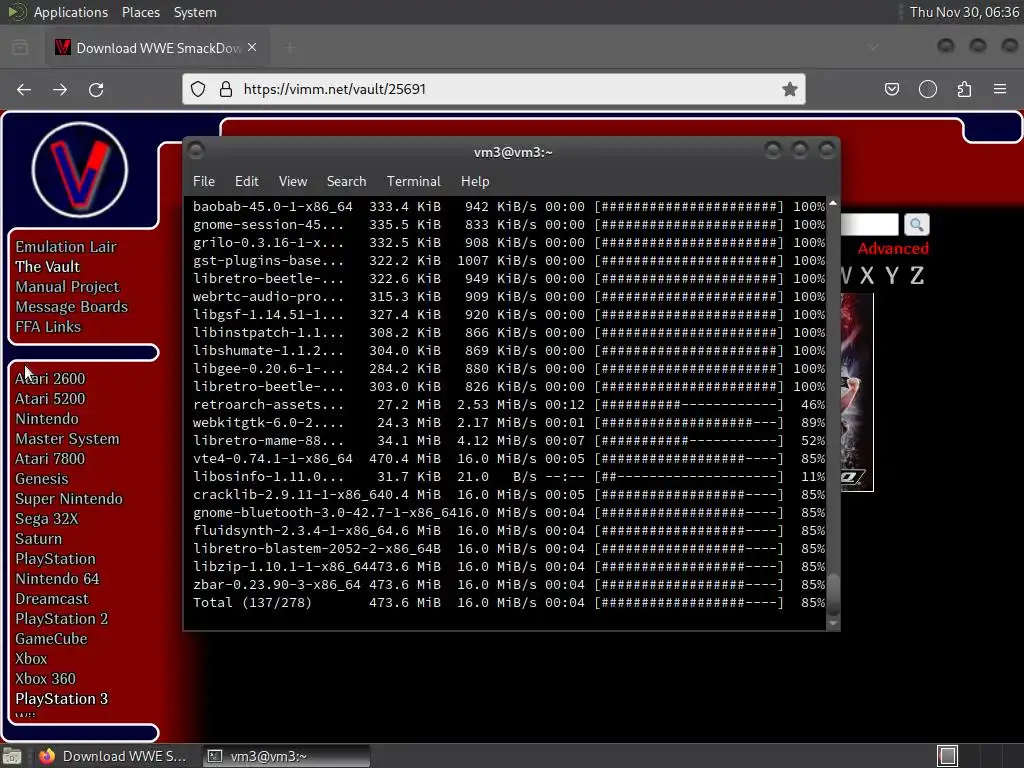Click the terminal scrollbar down arrow
The width and height of the screenshot is (1024, 768).
tap(833, 623)
